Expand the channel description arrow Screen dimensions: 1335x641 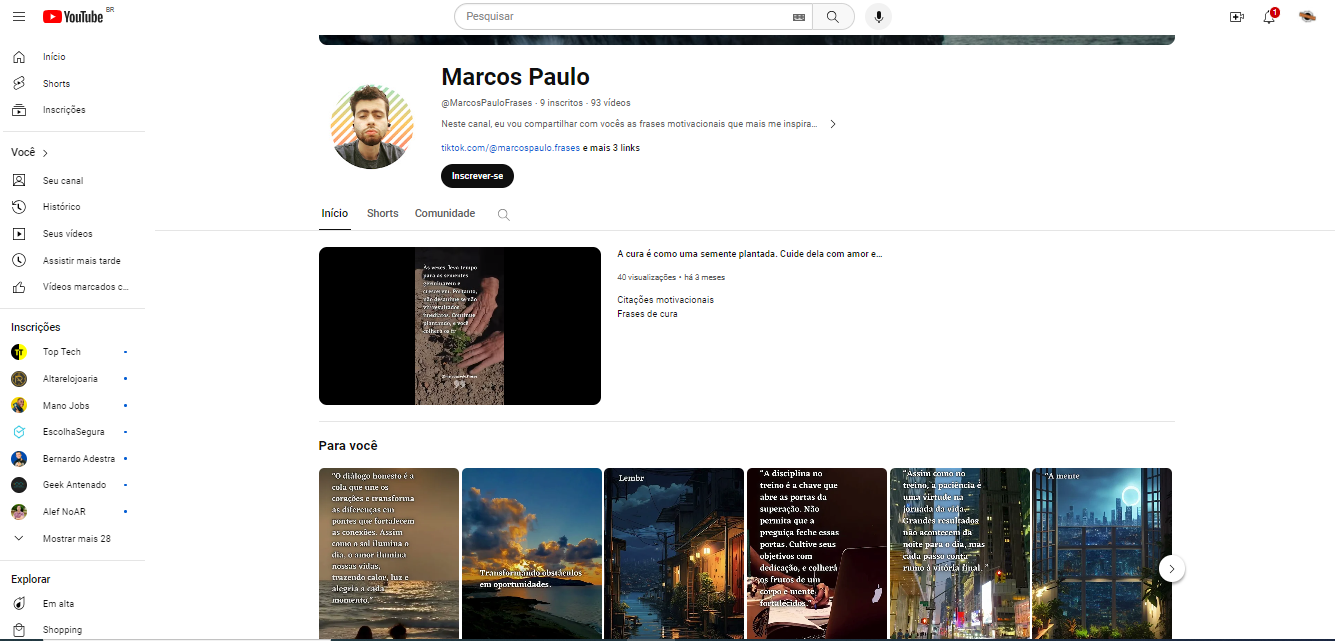pos(832,124)
